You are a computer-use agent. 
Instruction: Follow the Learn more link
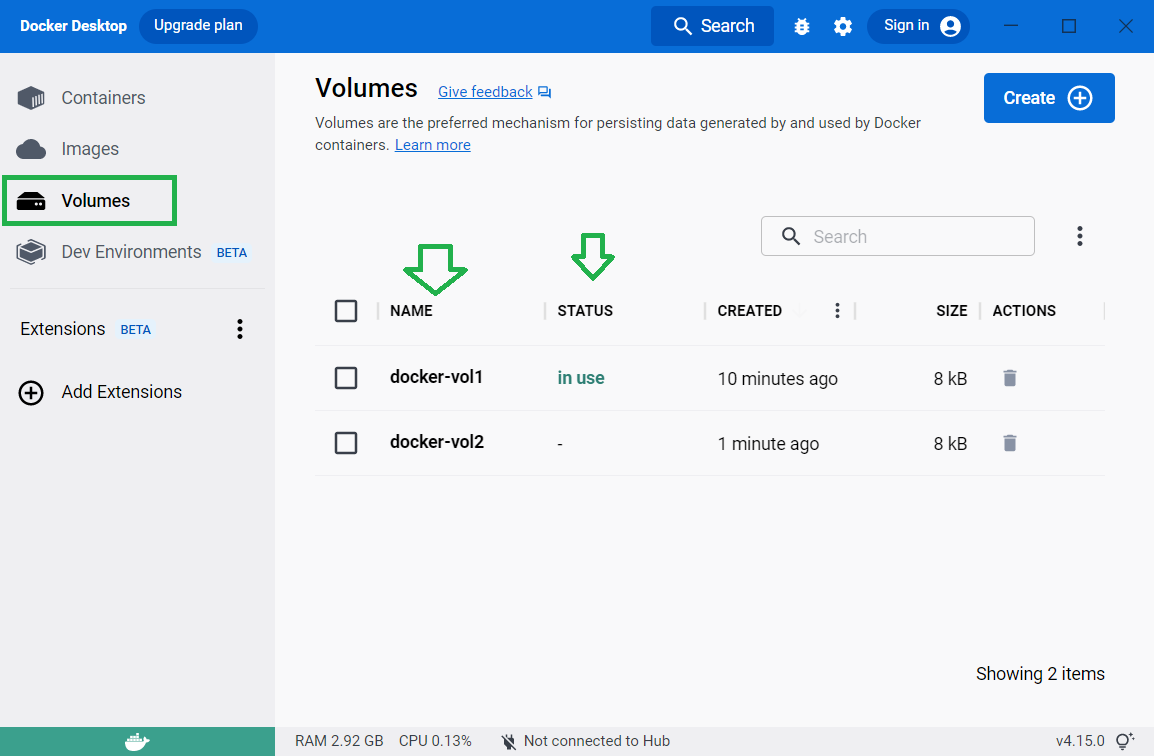(433, 145)
